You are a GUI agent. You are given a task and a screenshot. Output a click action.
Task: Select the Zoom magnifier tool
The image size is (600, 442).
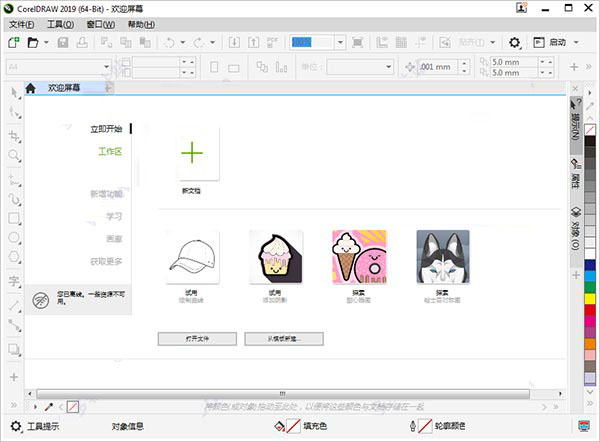tap(14, 156)
